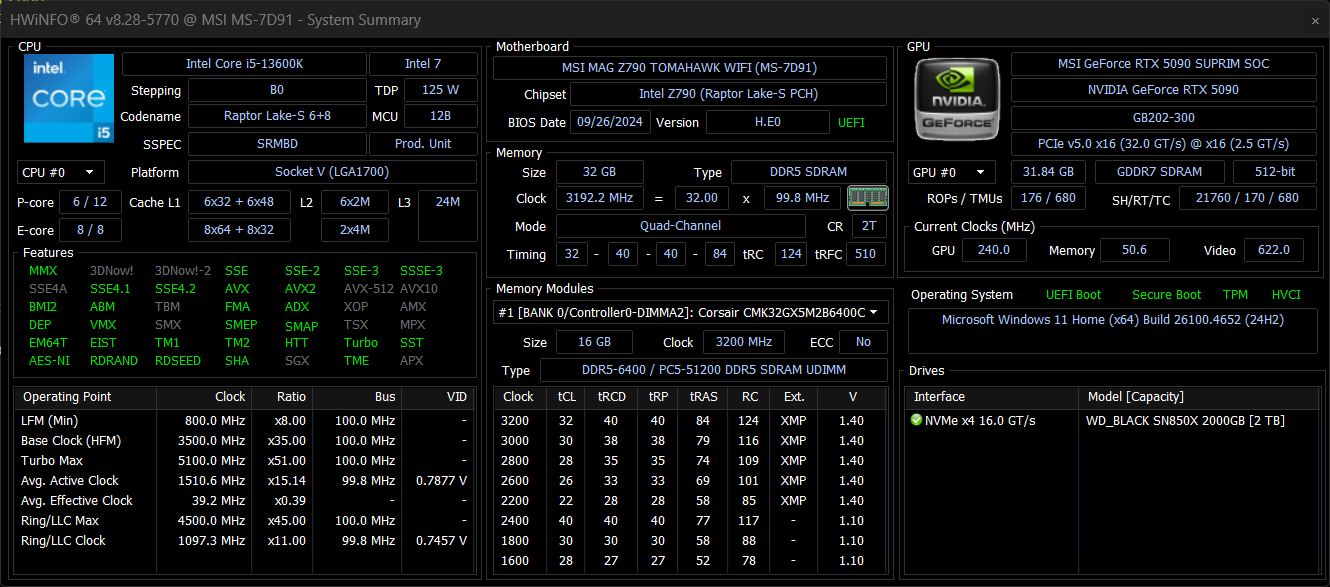Screen dimensions: 1330x587
Task: Select the Turbo Max operating point row
Action: point(245,461)
